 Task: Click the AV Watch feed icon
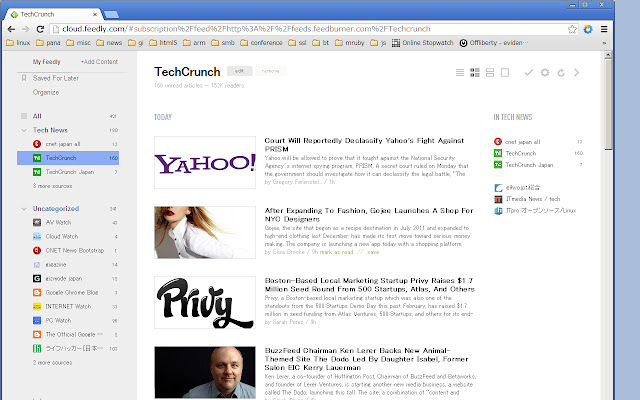click(37, 222)
